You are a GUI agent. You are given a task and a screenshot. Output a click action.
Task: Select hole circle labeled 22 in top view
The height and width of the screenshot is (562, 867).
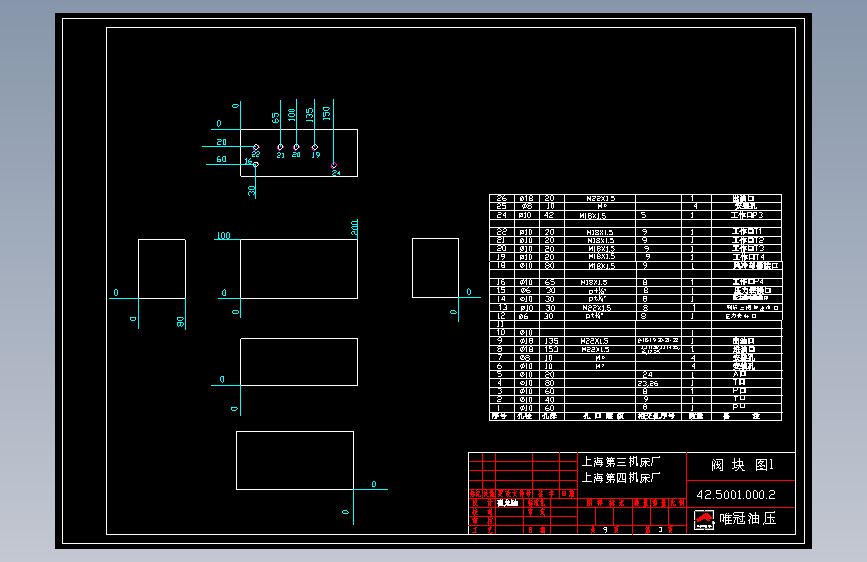tap(256, 147)
